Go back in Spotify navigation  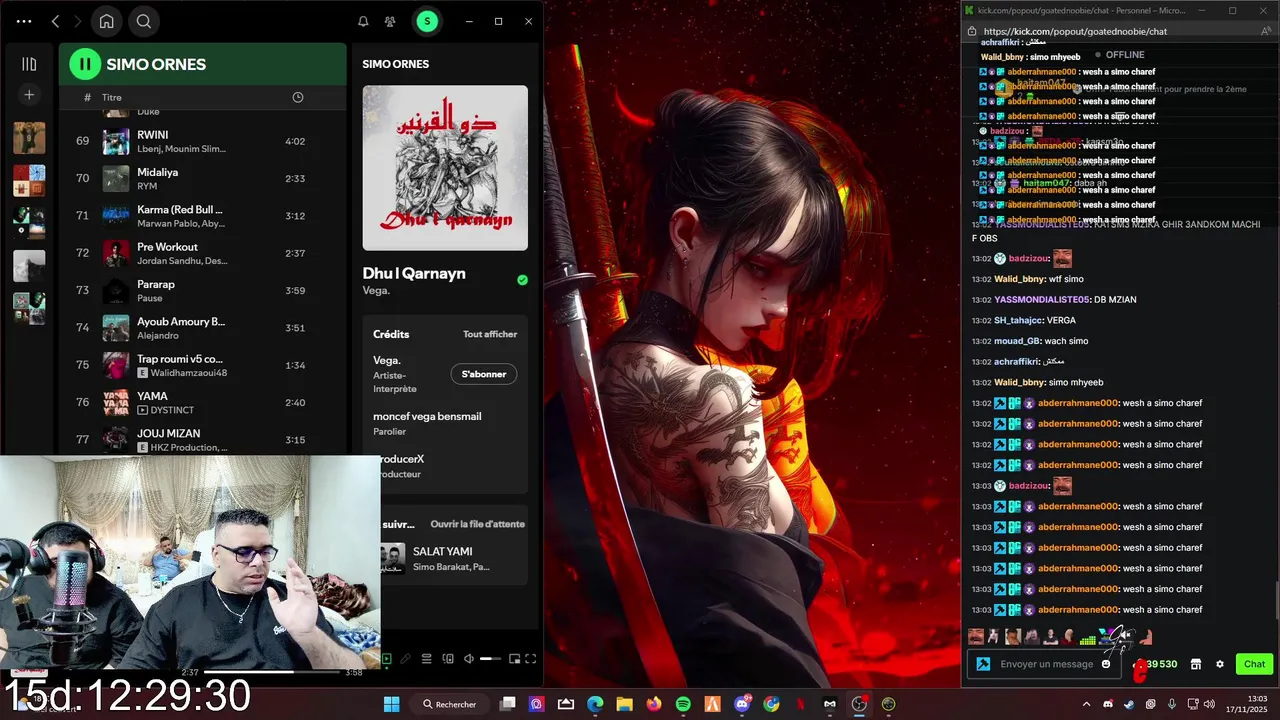tap(55, 21)
